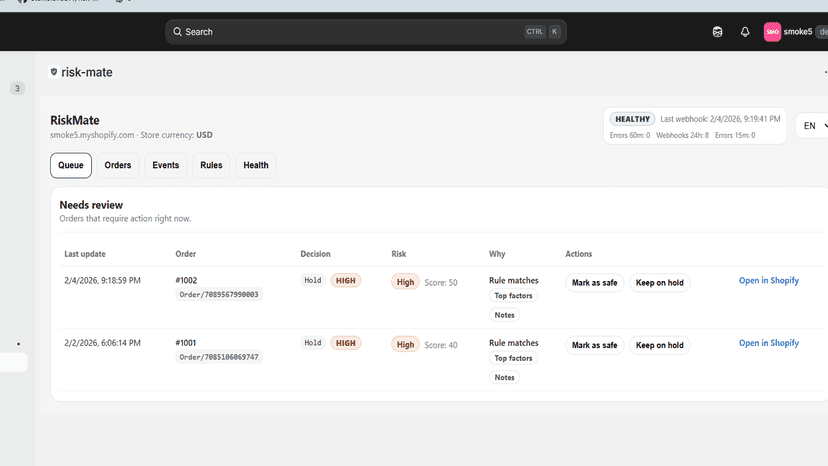Image resolution: width=828 pixels, height=466 pixels.
Task: Click the smoke5 account name
Action: pyautogui.click(x=797, y=32)
